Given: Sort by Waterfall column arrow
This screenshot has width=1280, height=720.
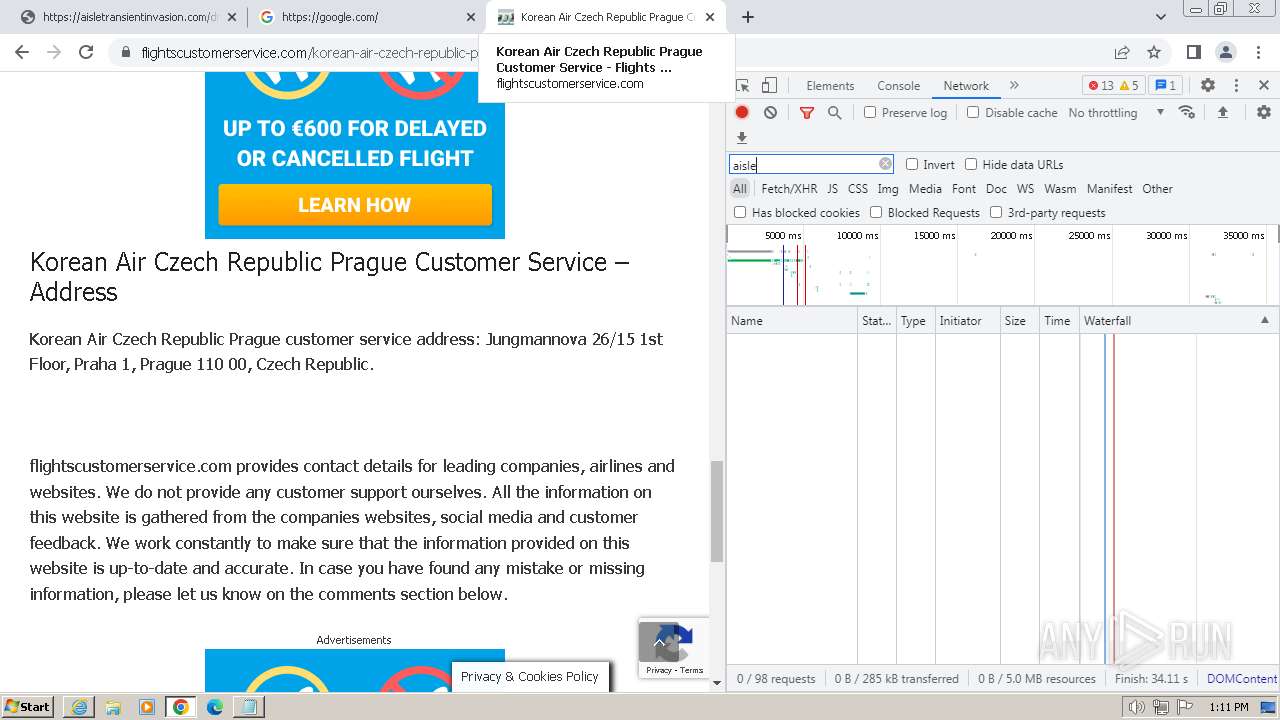Looking at the screenshot, I should tap(1264, 320).
